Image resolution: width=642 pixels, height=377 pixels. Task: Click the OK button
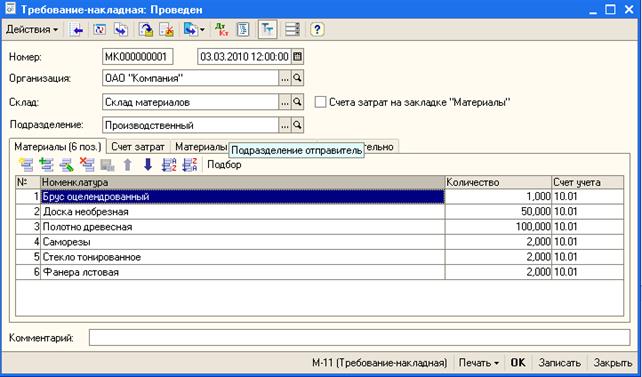[518, 363]
